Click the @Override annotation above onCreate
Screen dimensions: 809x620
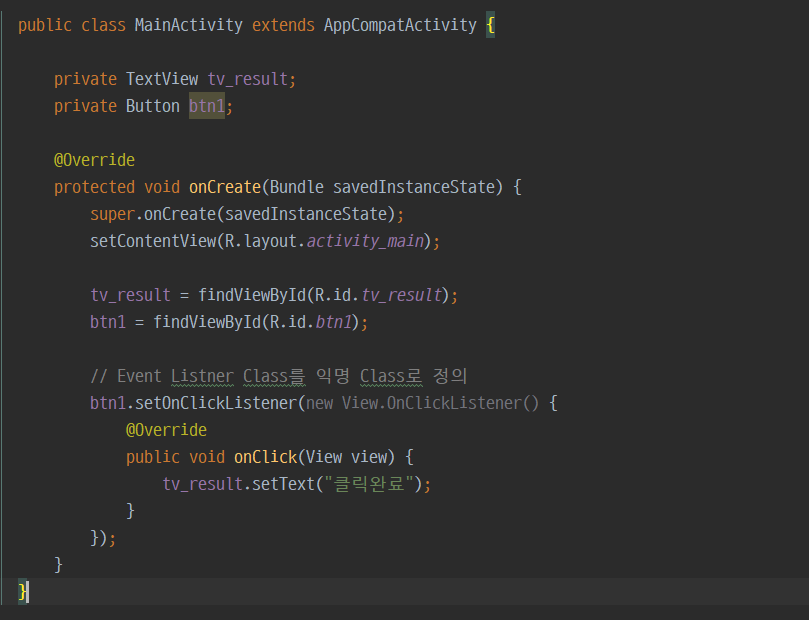click(x=94, y=160)
